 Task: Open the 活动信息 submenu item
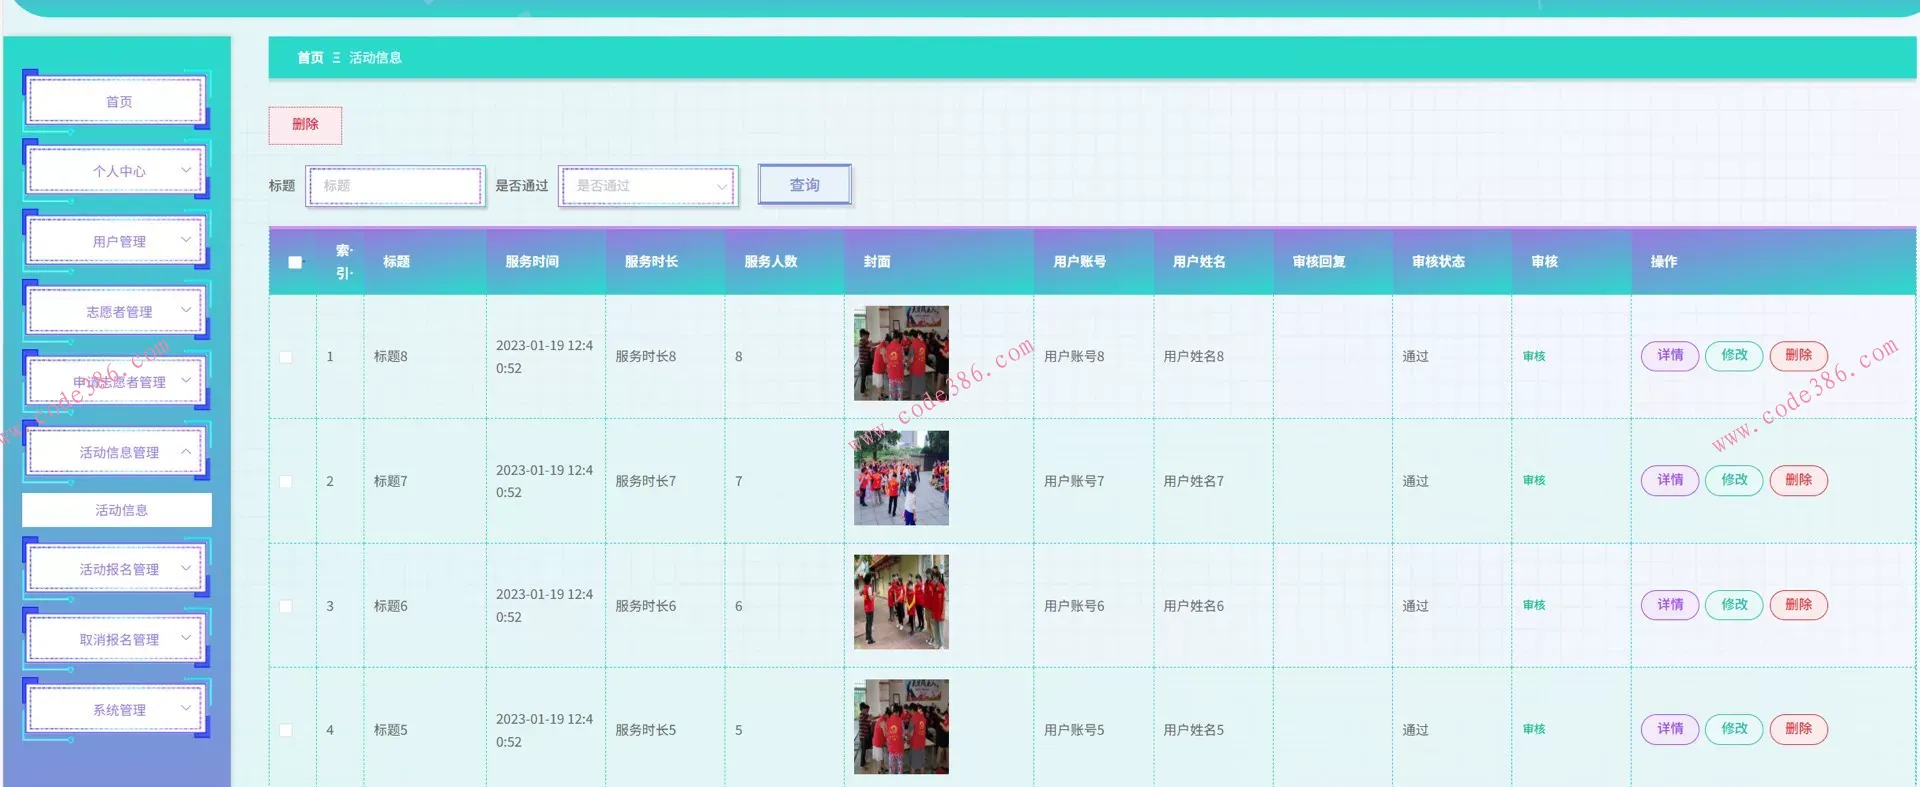click(120, 510)
